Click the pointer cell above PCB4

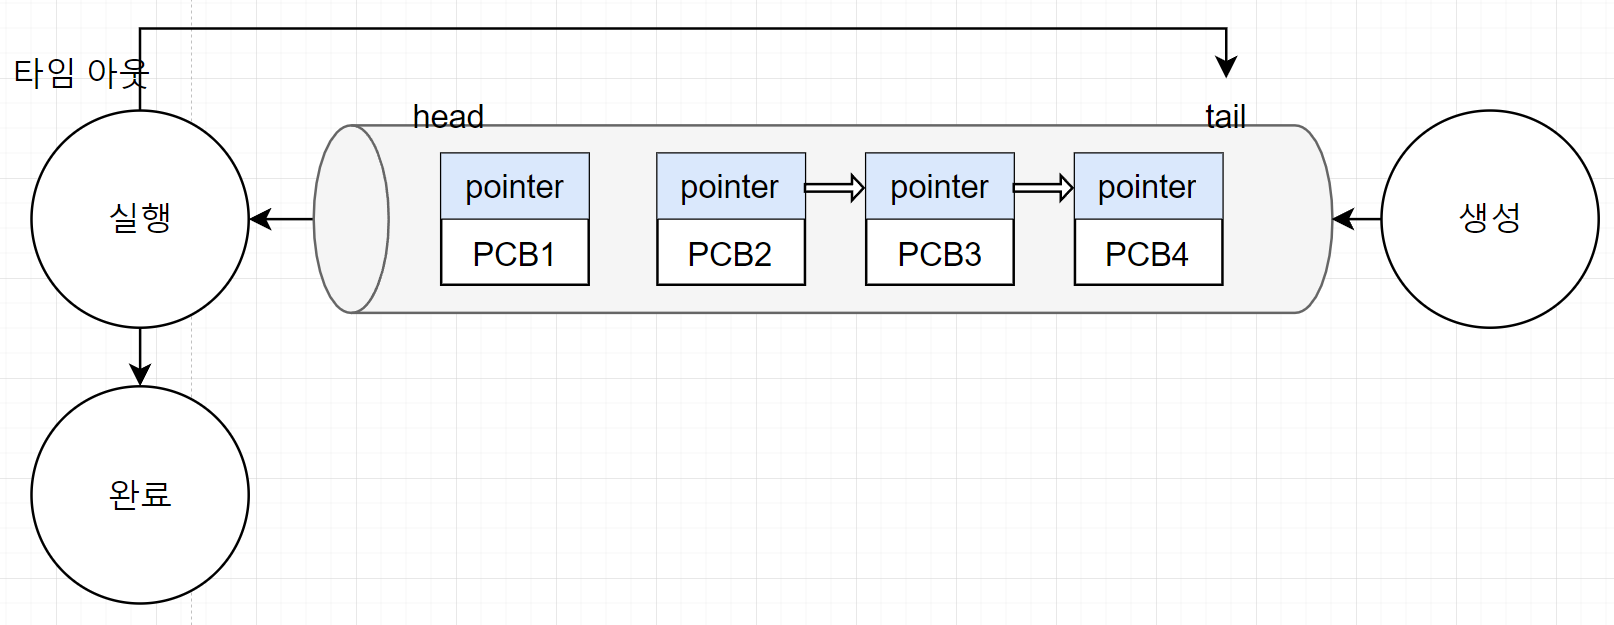tap(1147, 187)
